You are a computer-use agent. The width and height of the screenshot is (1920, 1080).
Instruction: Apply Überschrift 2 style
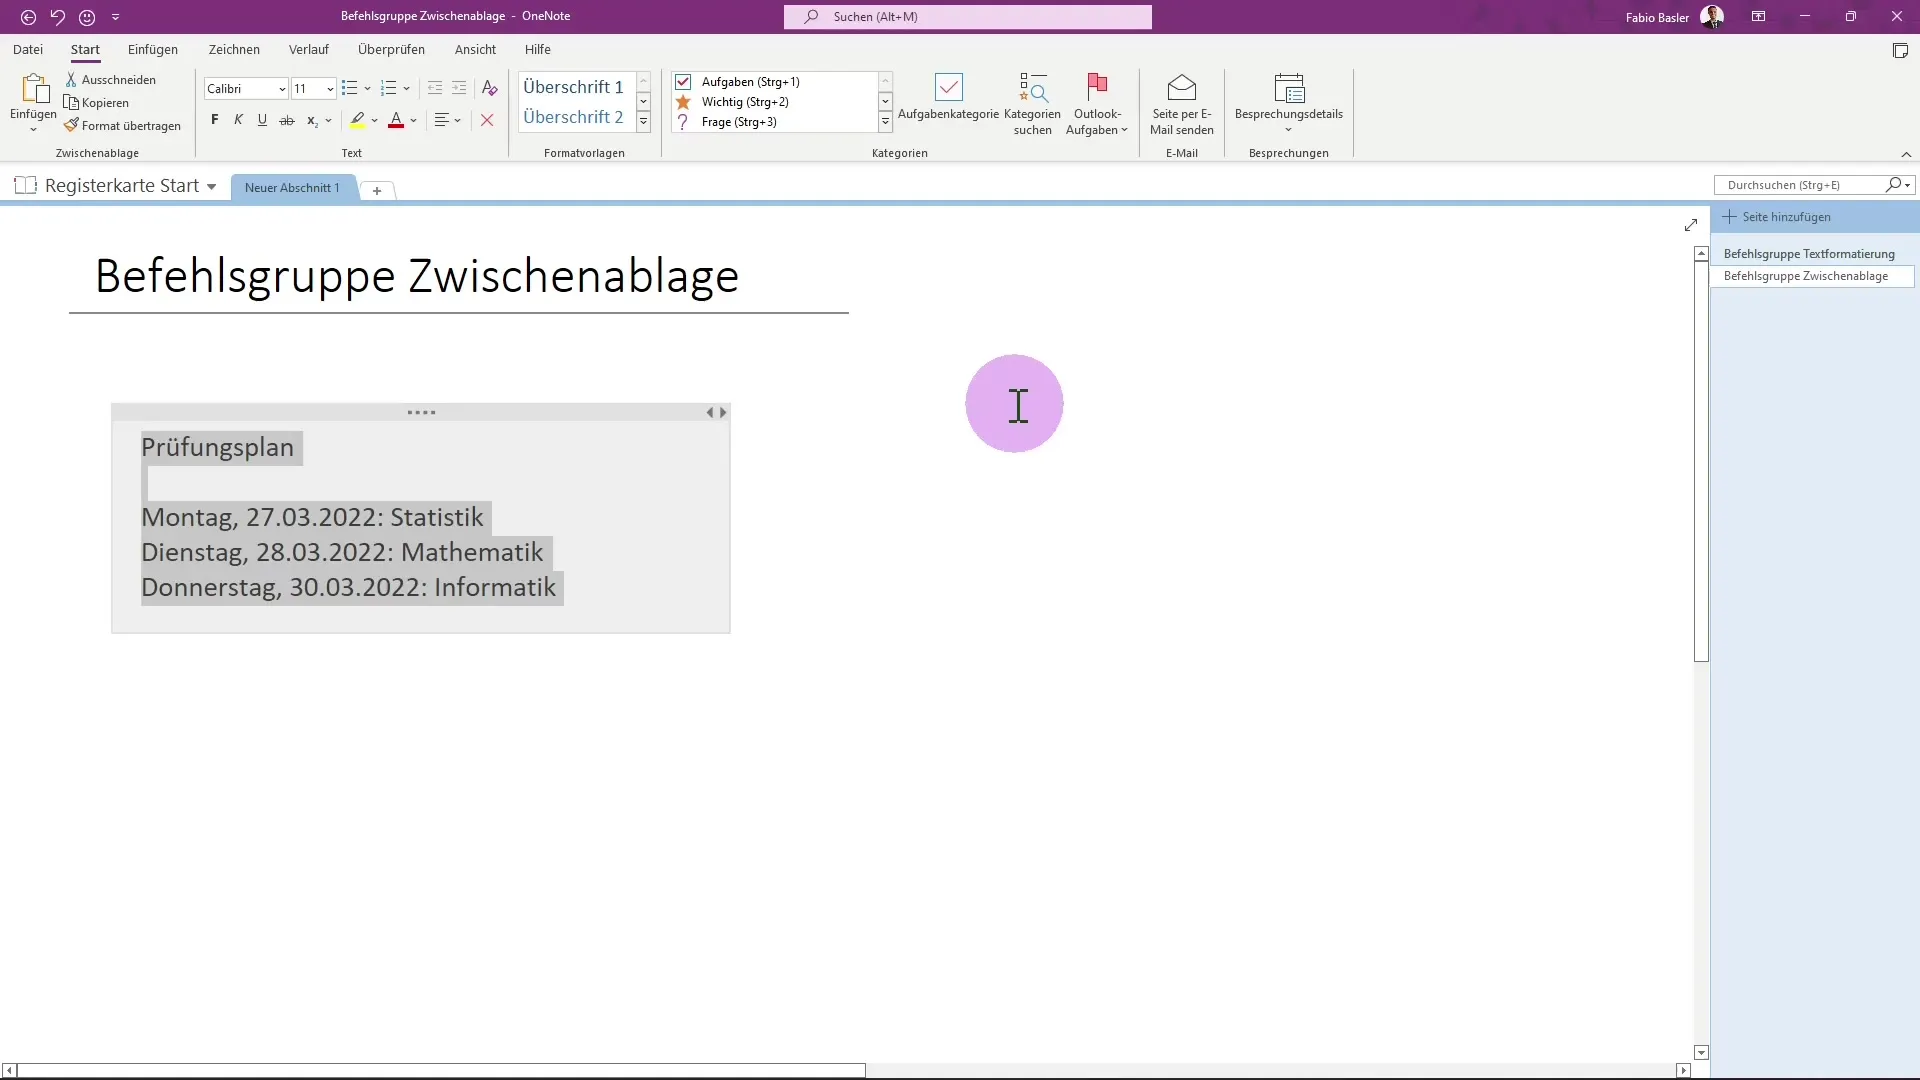(573, 117)
